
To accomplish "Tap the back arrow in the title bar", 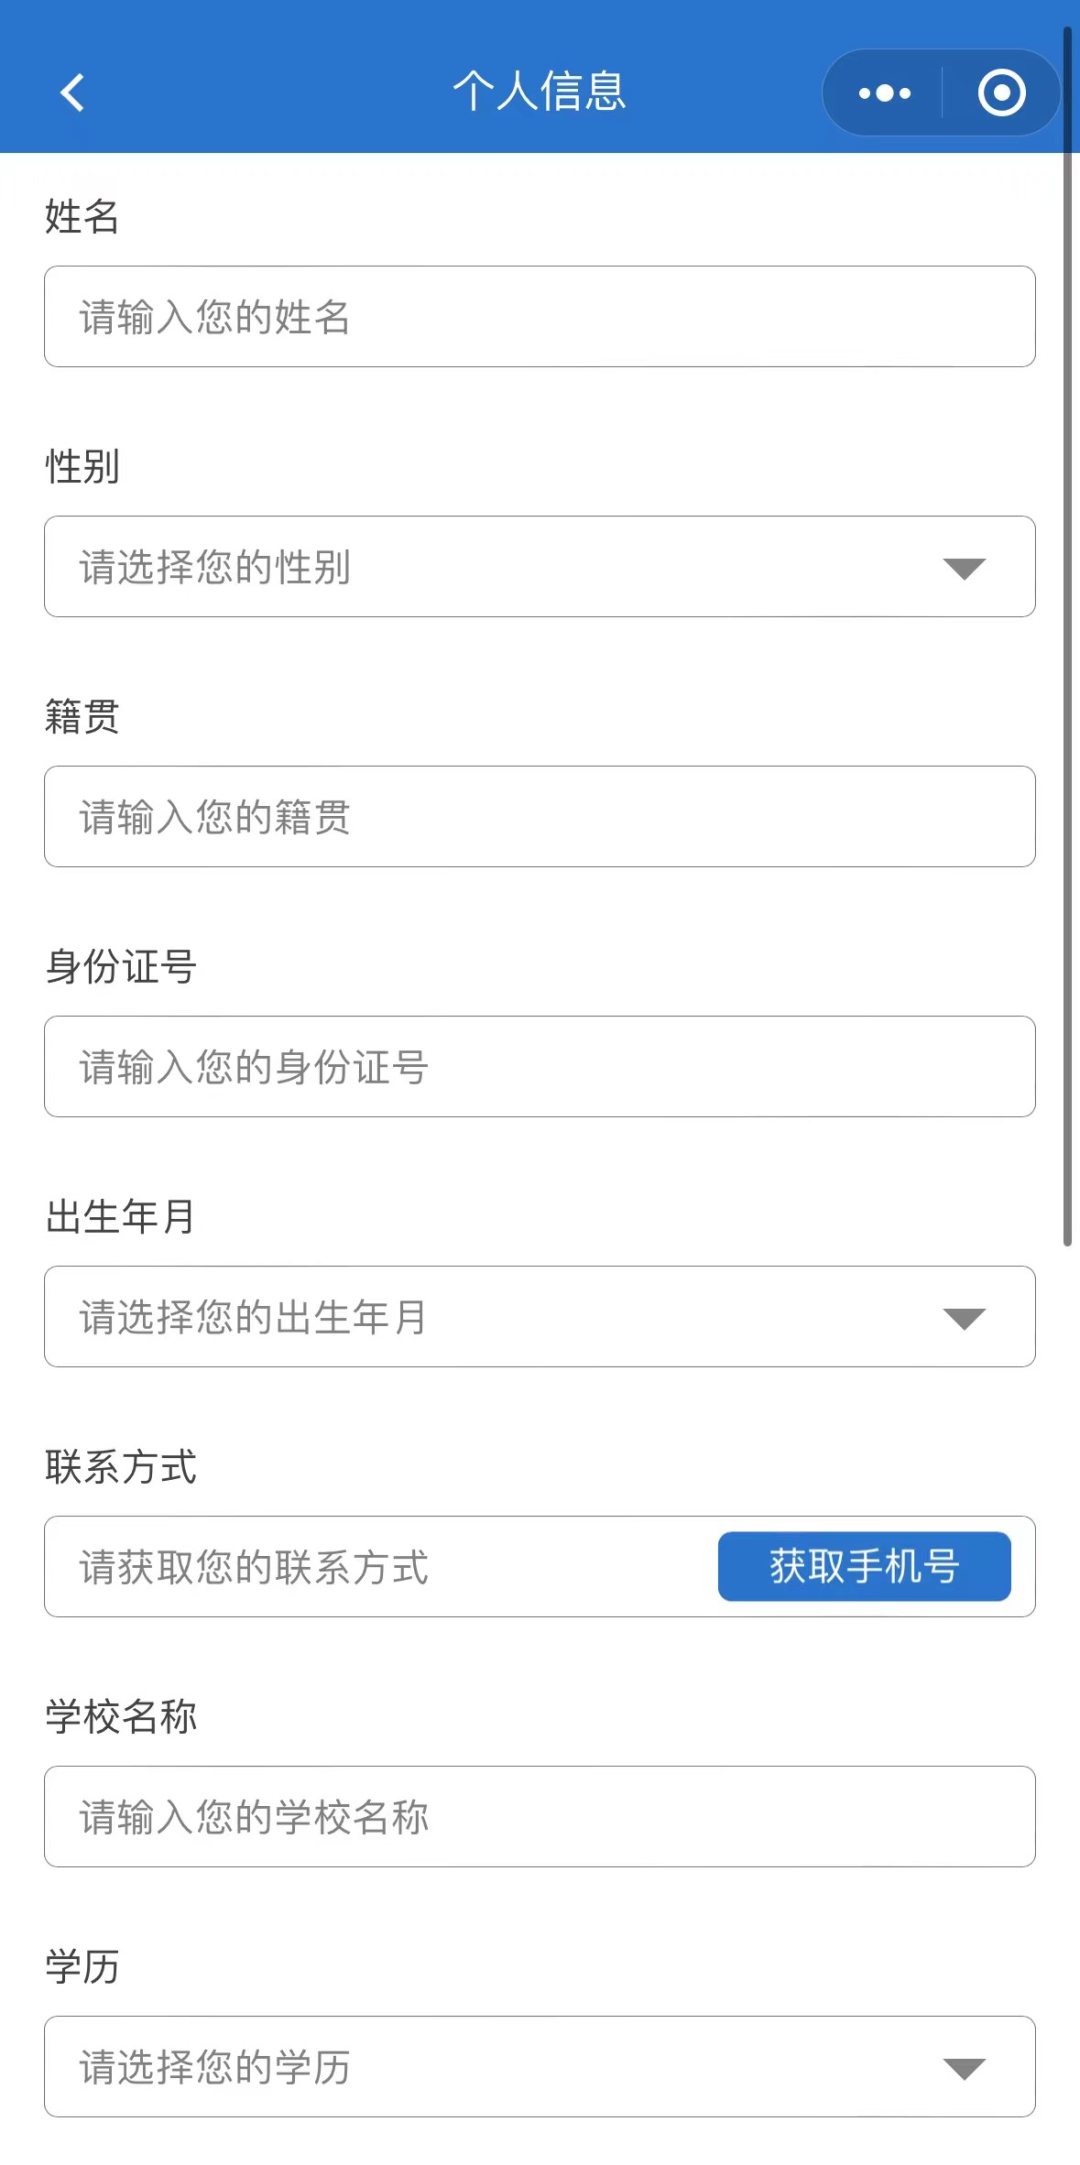I will pyautogui.click(x=70, y=91).
